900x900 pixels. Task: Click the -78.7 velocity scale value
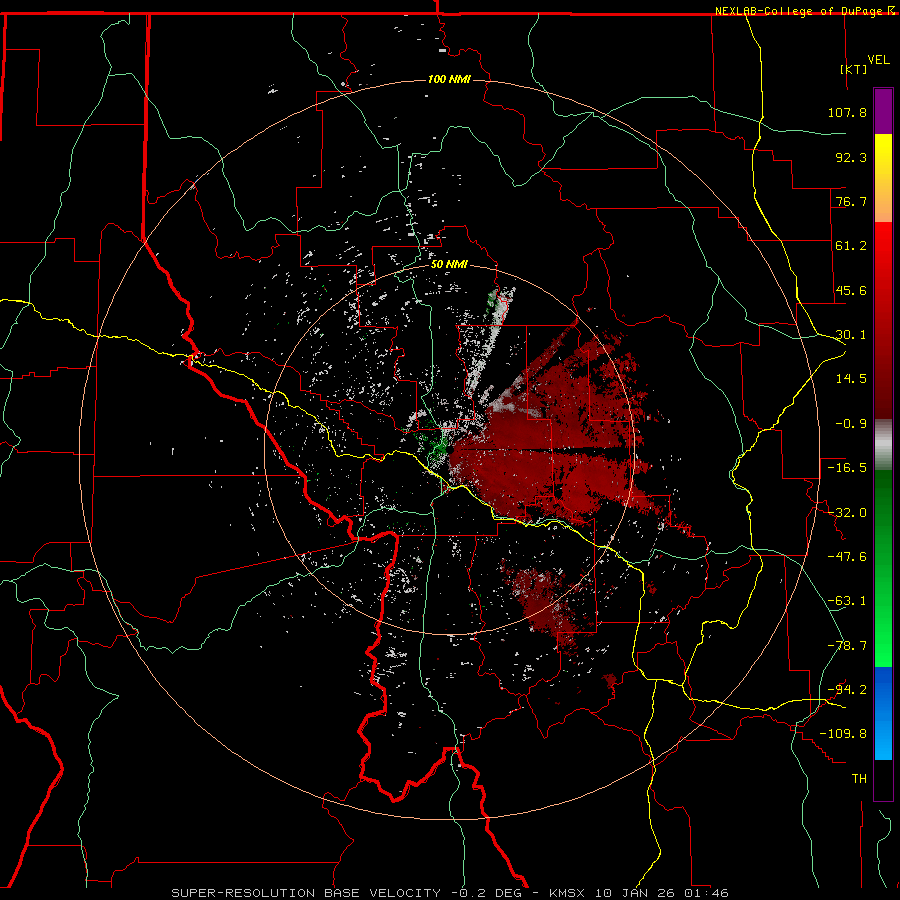pyautogui.click(x=847, y=646)
